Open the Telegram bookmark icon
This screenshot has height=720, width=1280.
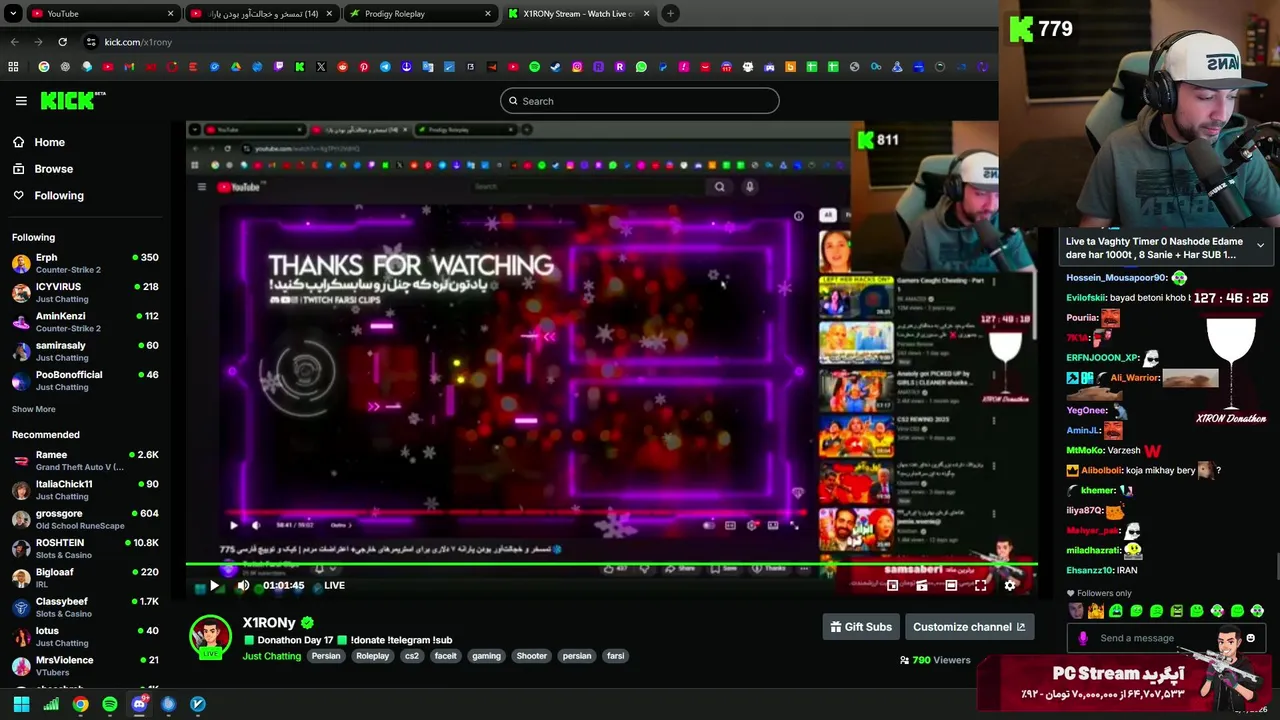coord(385,67)
